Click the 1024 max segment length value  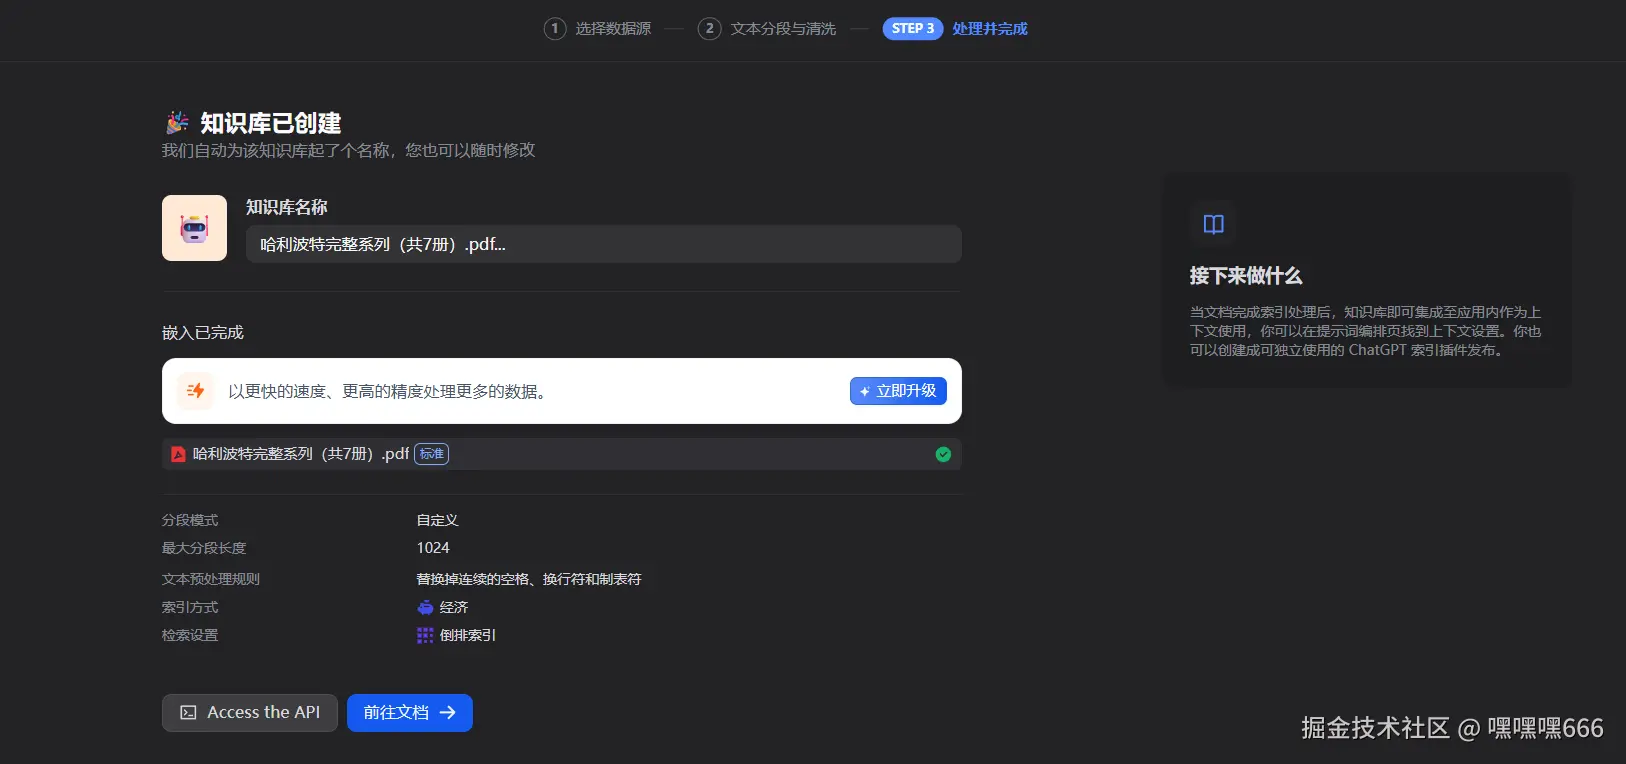point(433,548)
